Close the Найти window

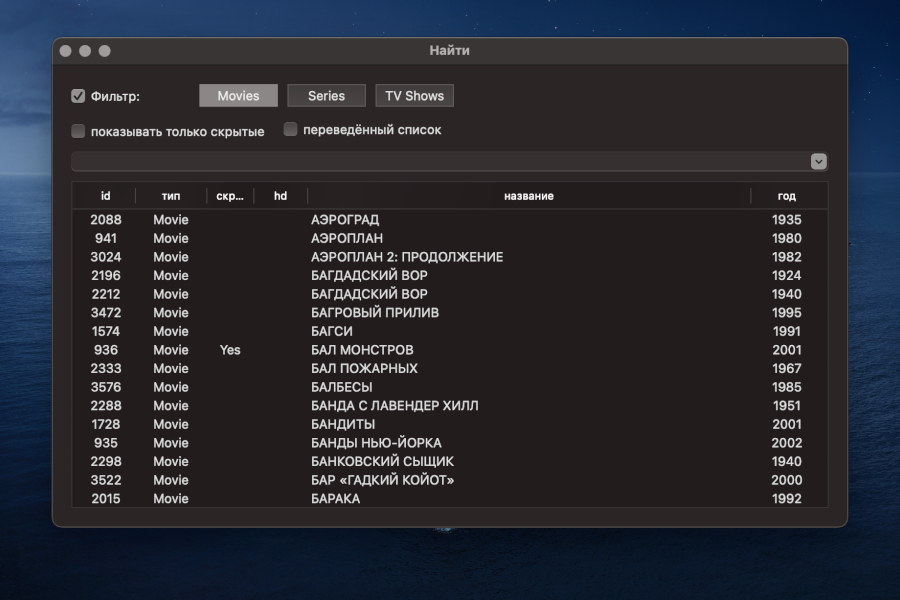point(65,51)
